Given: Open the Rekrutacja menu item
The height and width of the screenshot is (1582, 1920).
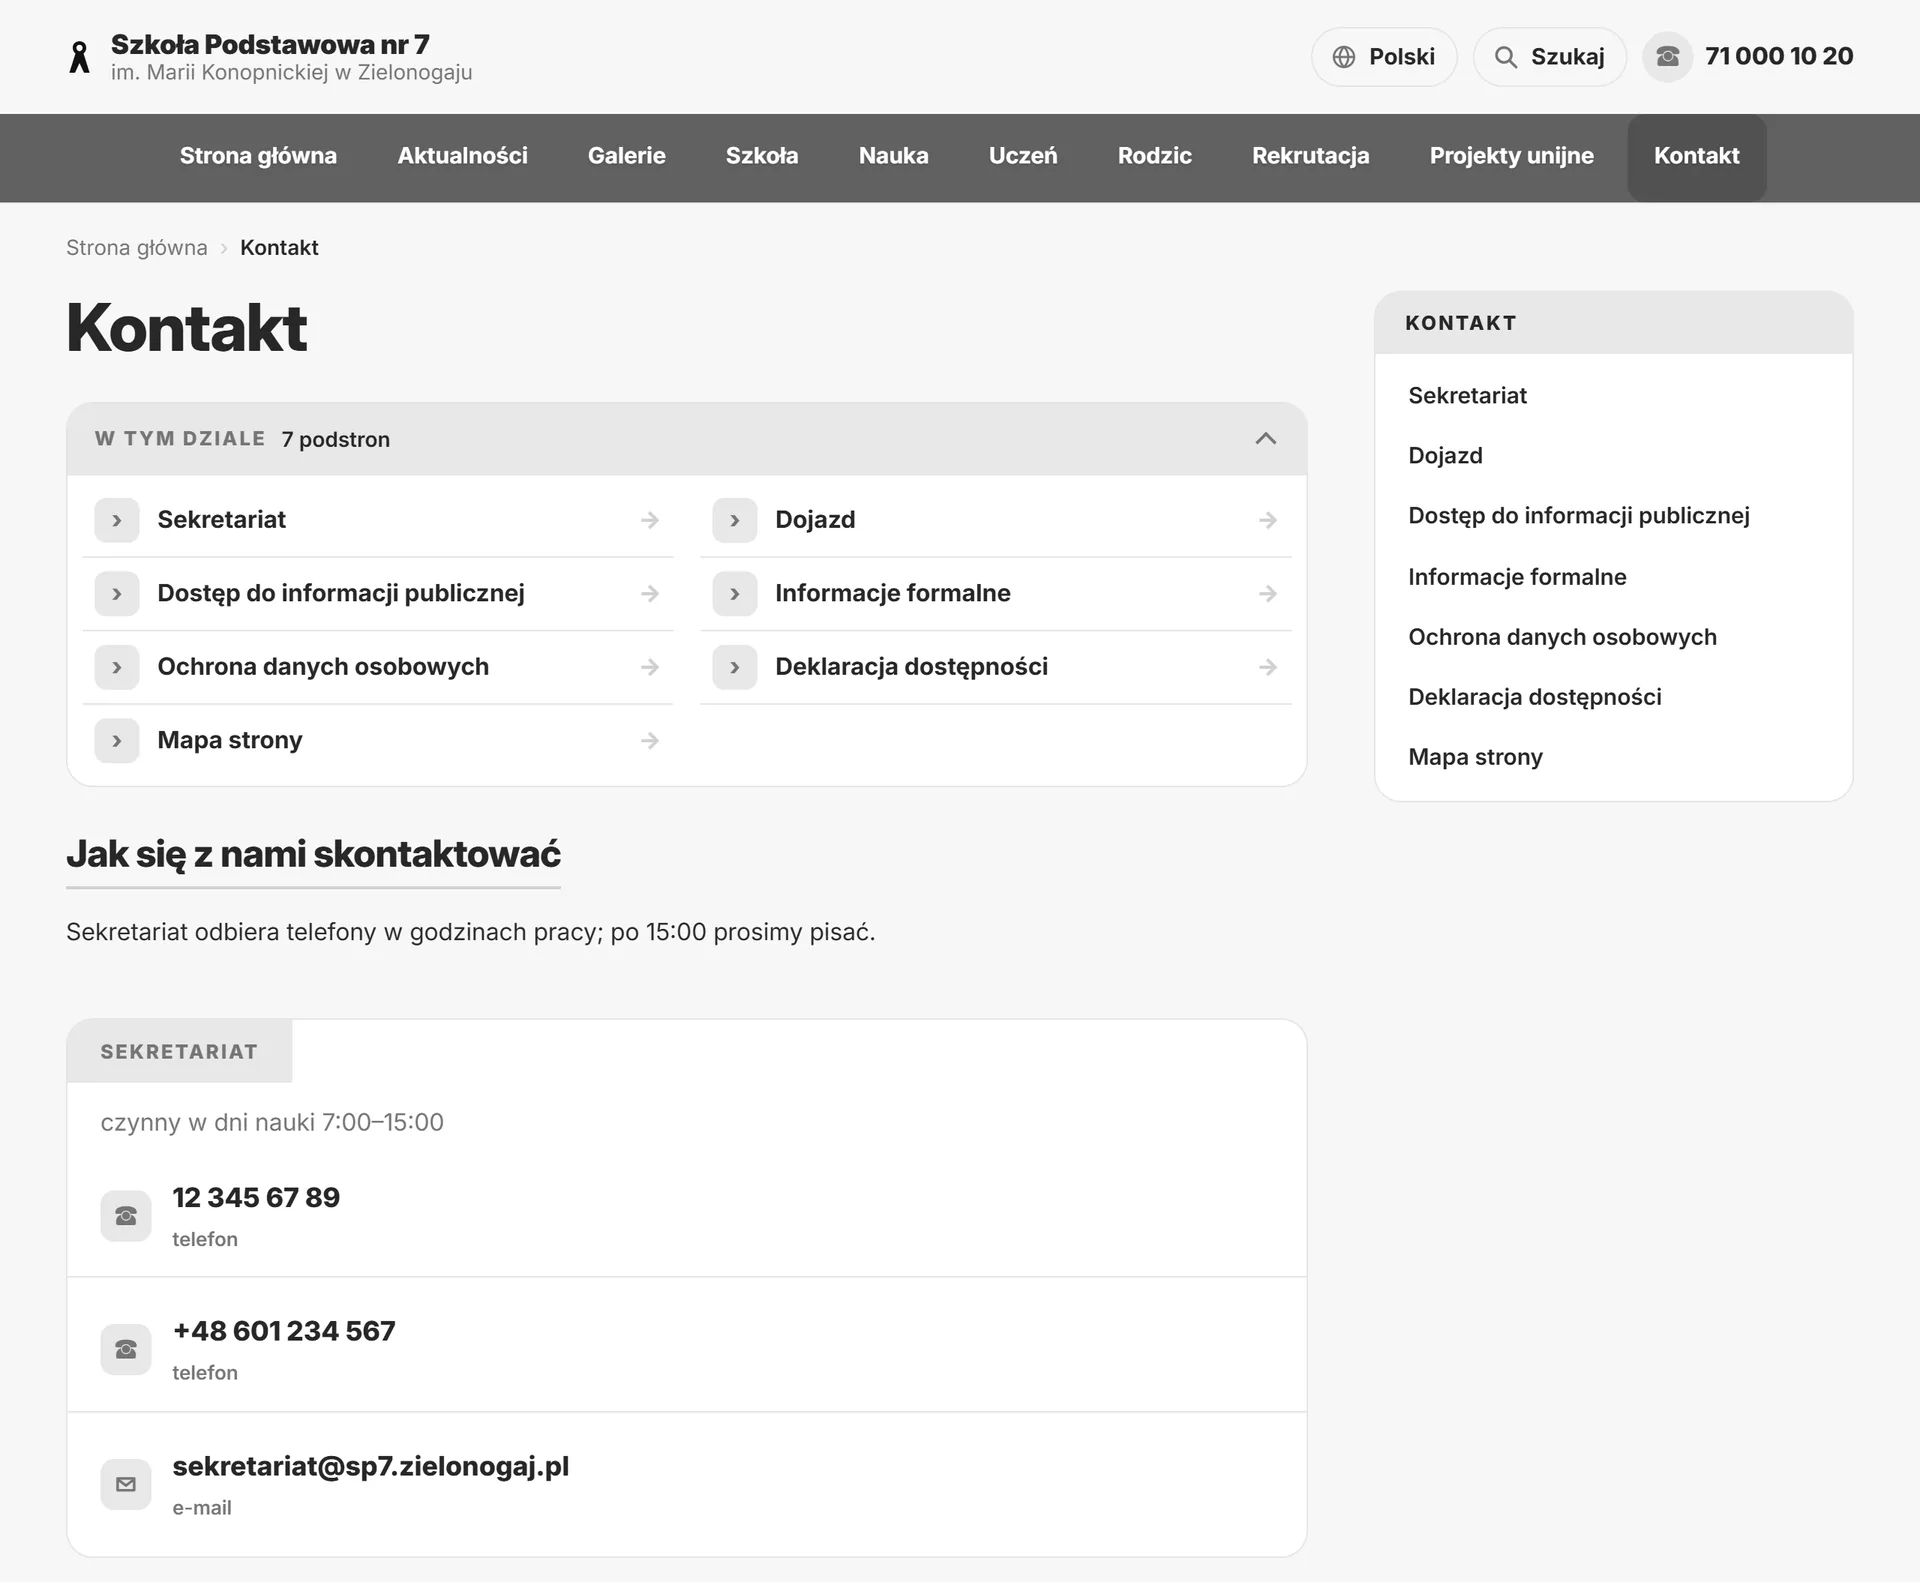Looking at the screenshot, I should (x=1311, y=156).
